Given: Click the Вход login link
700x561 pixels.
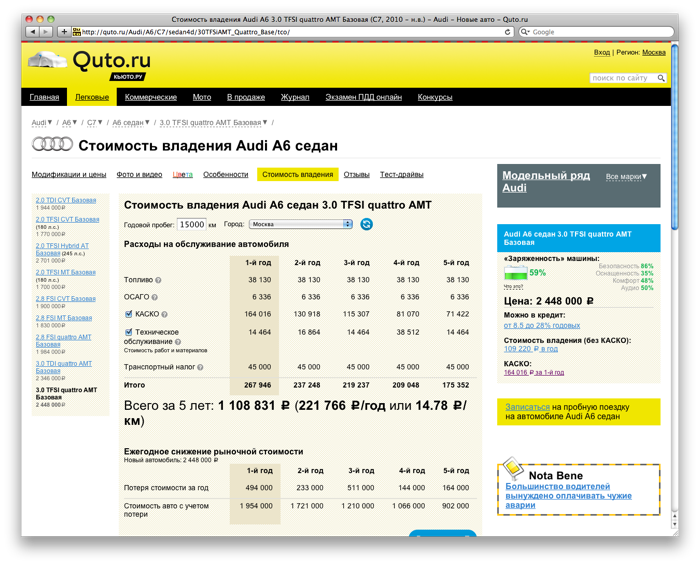Looking at the screenshot, I should [602, 53].
